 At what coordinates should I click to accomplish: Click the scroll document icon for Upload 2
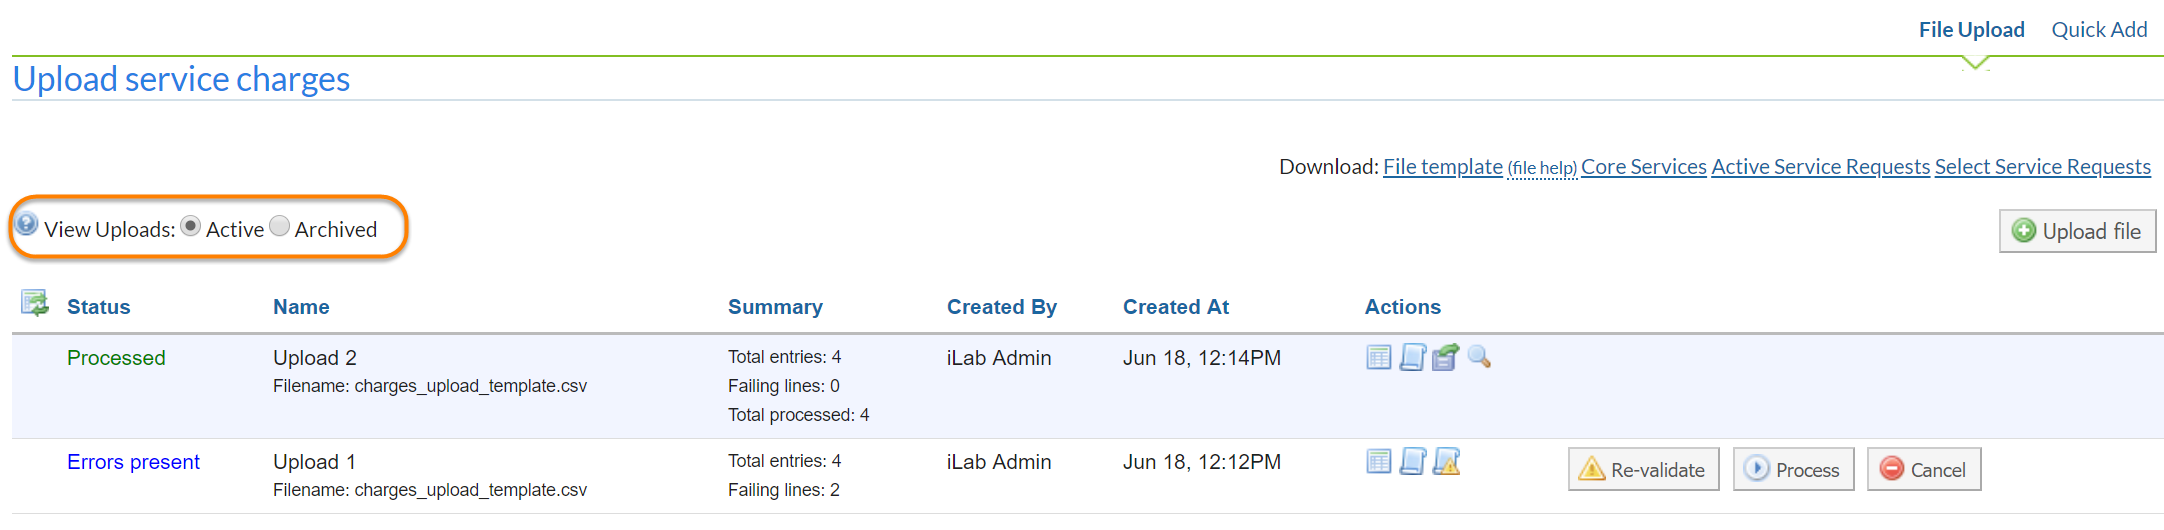pos(1412,357)
